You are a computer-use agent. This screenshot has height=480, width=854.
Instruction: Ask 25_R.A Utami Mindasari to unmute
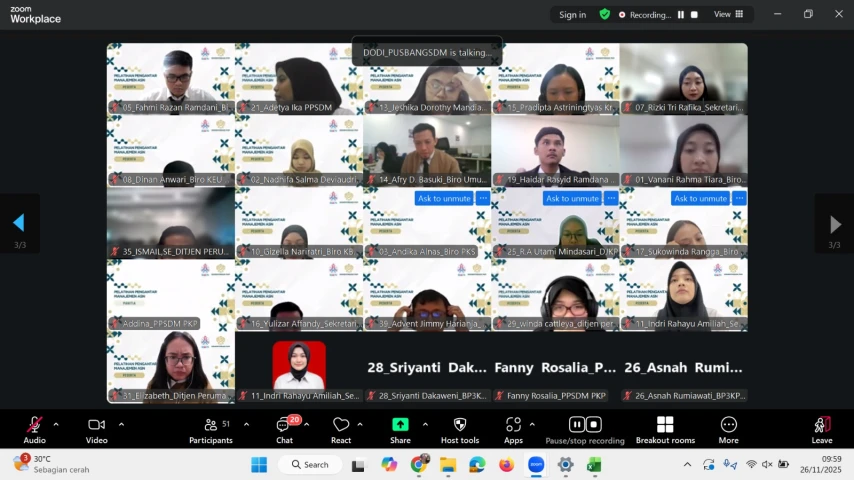pyautogui.click(x=572, y=198)
